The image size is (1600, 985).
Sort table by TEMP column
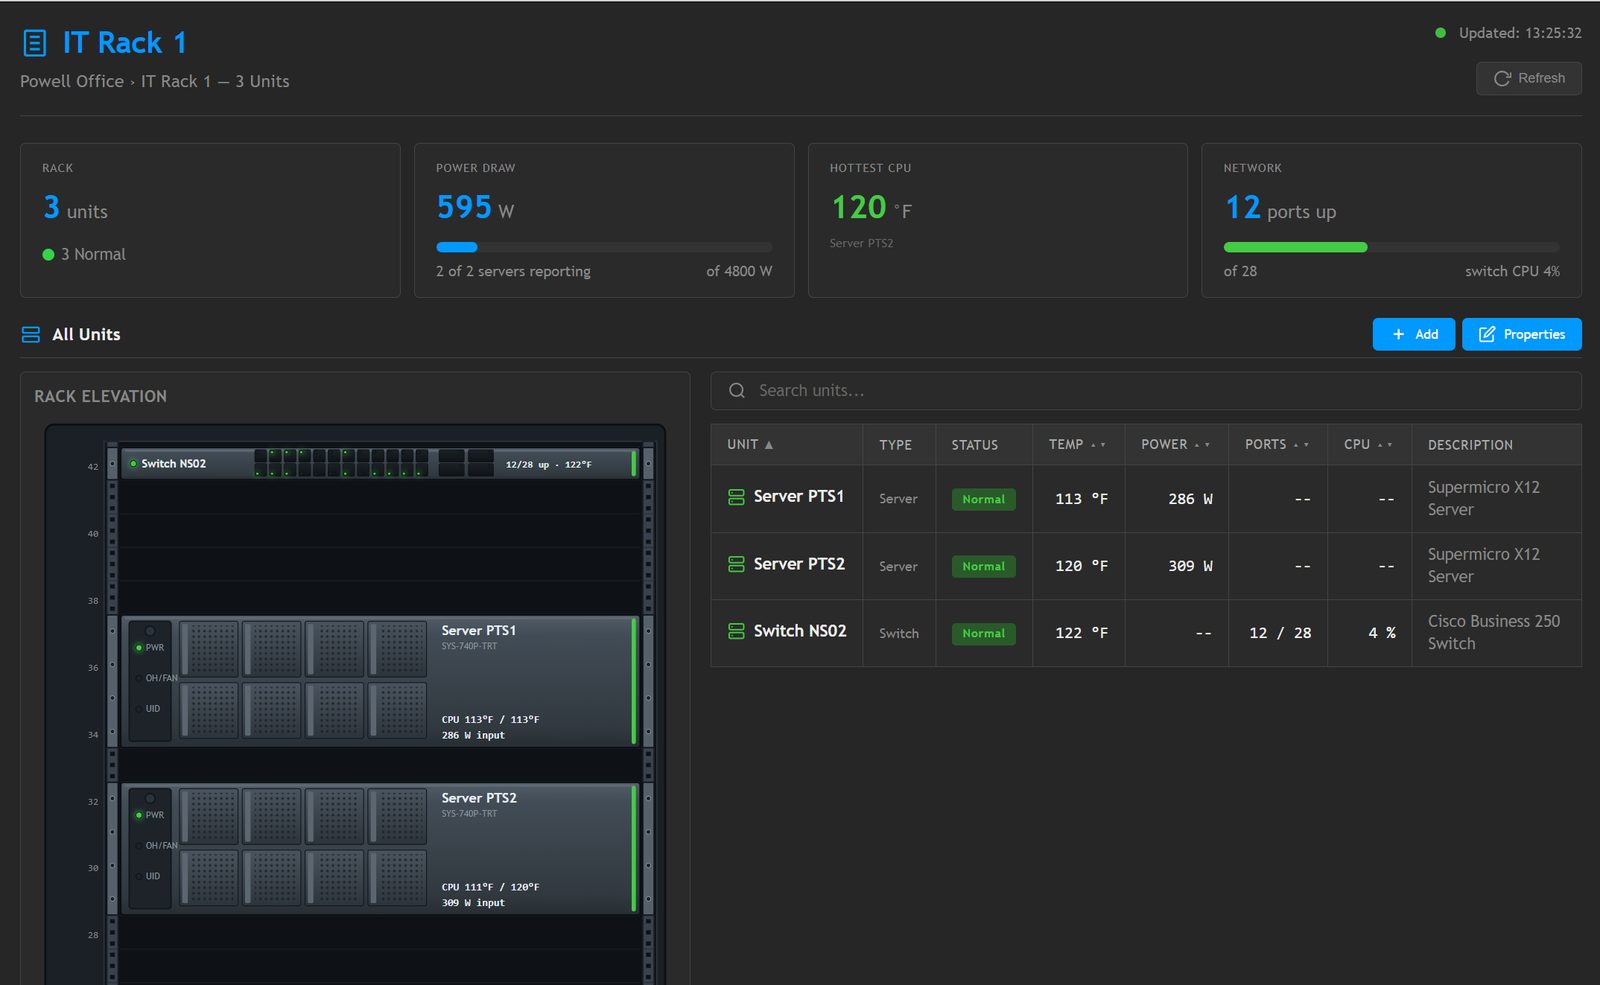click(1077, 444)
